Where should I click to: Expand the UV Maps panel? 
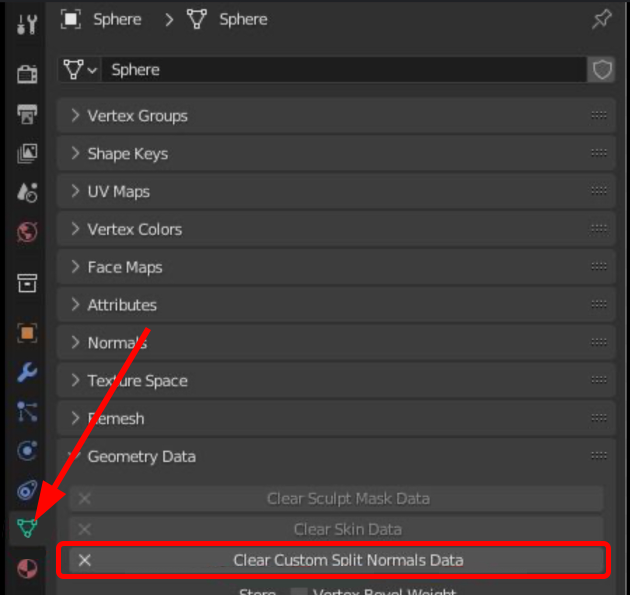(118, 192)
